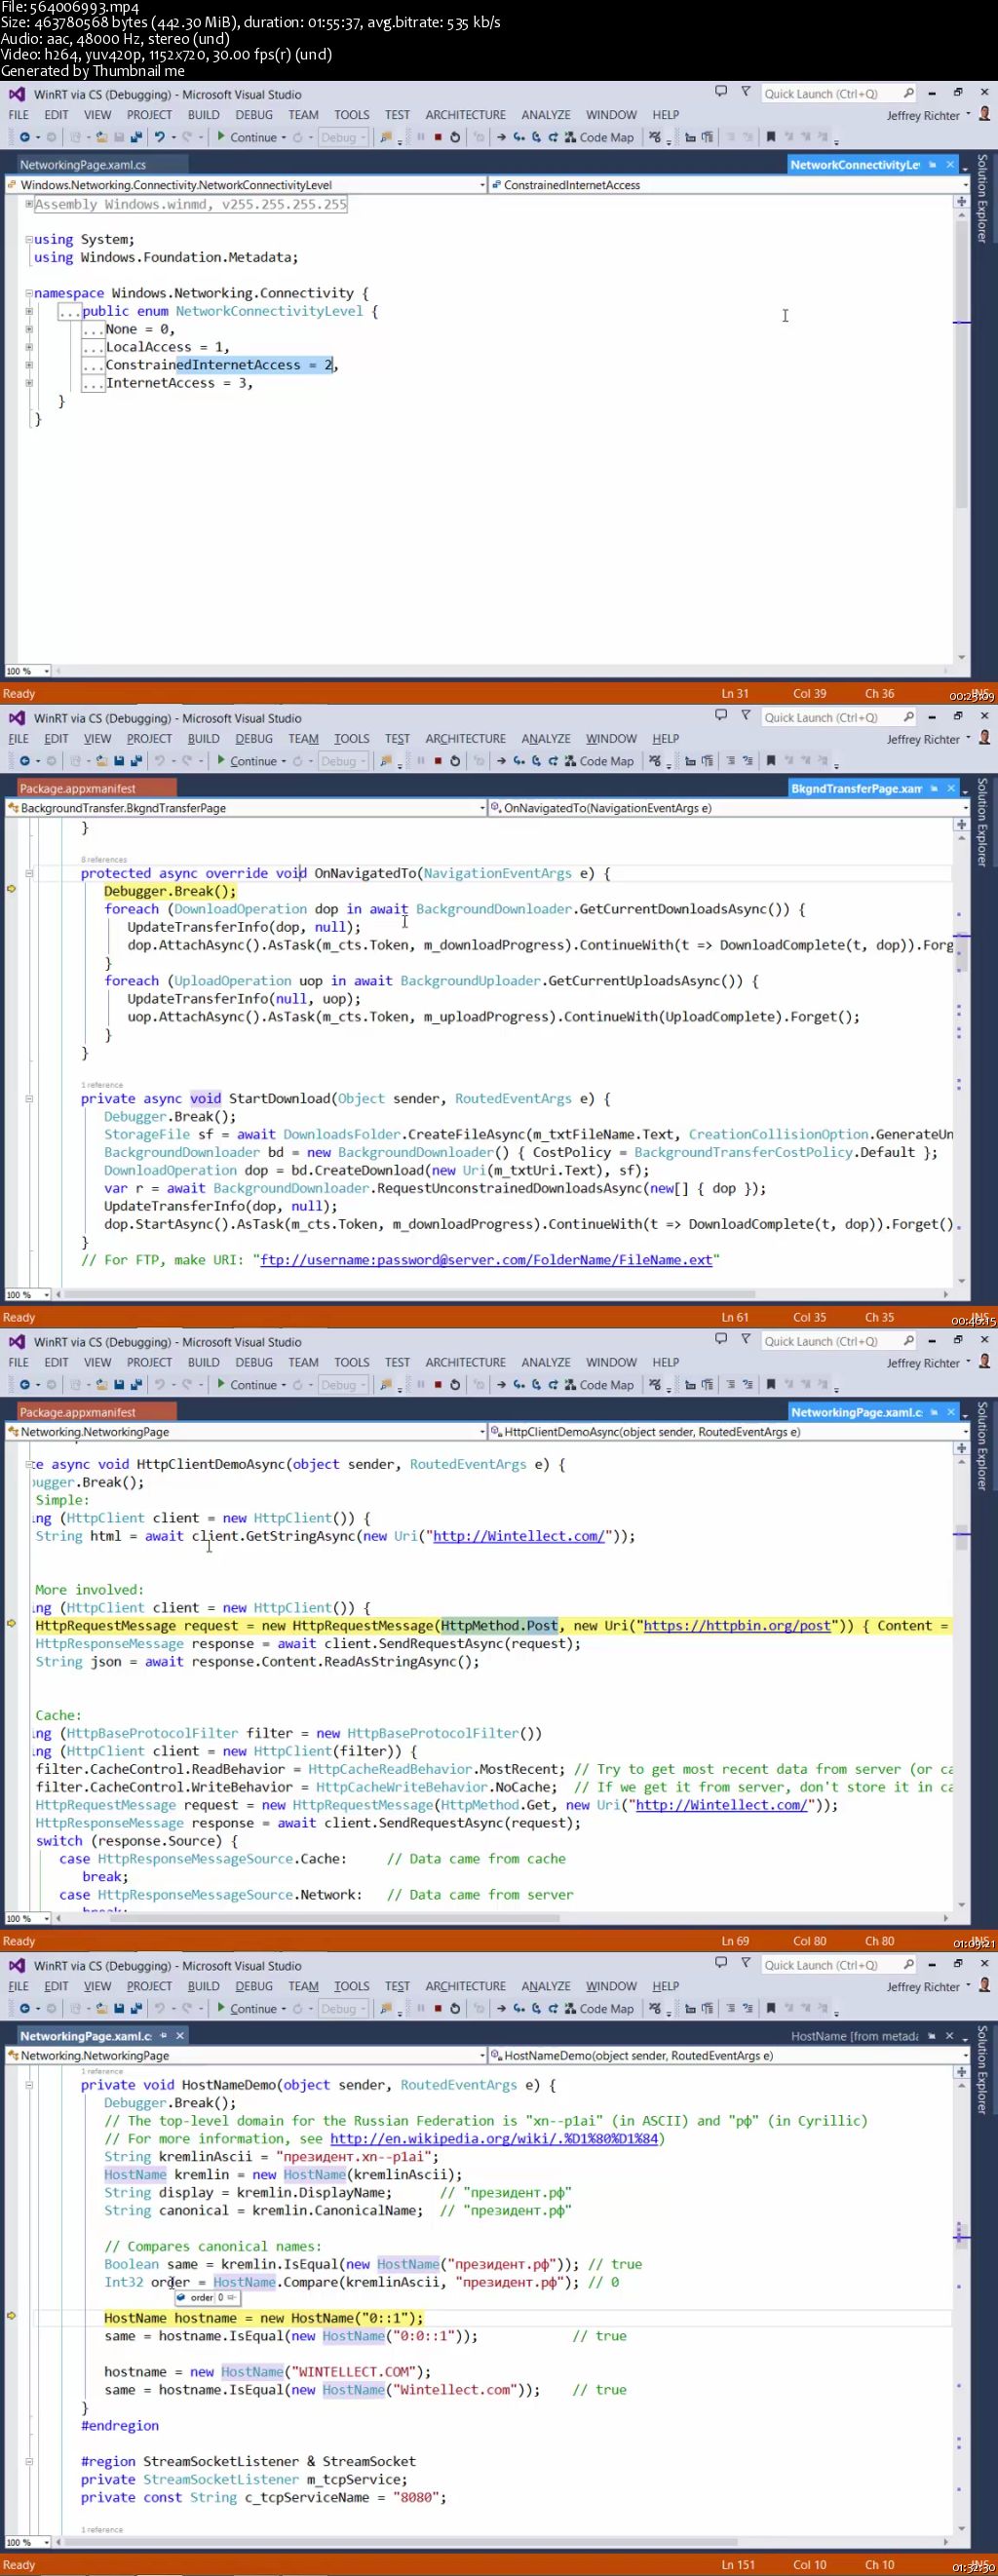Open the HostNameDemo(object sender) member dropdown
This screenshot has height=2576, width=998.
[x=729, y=2056]
